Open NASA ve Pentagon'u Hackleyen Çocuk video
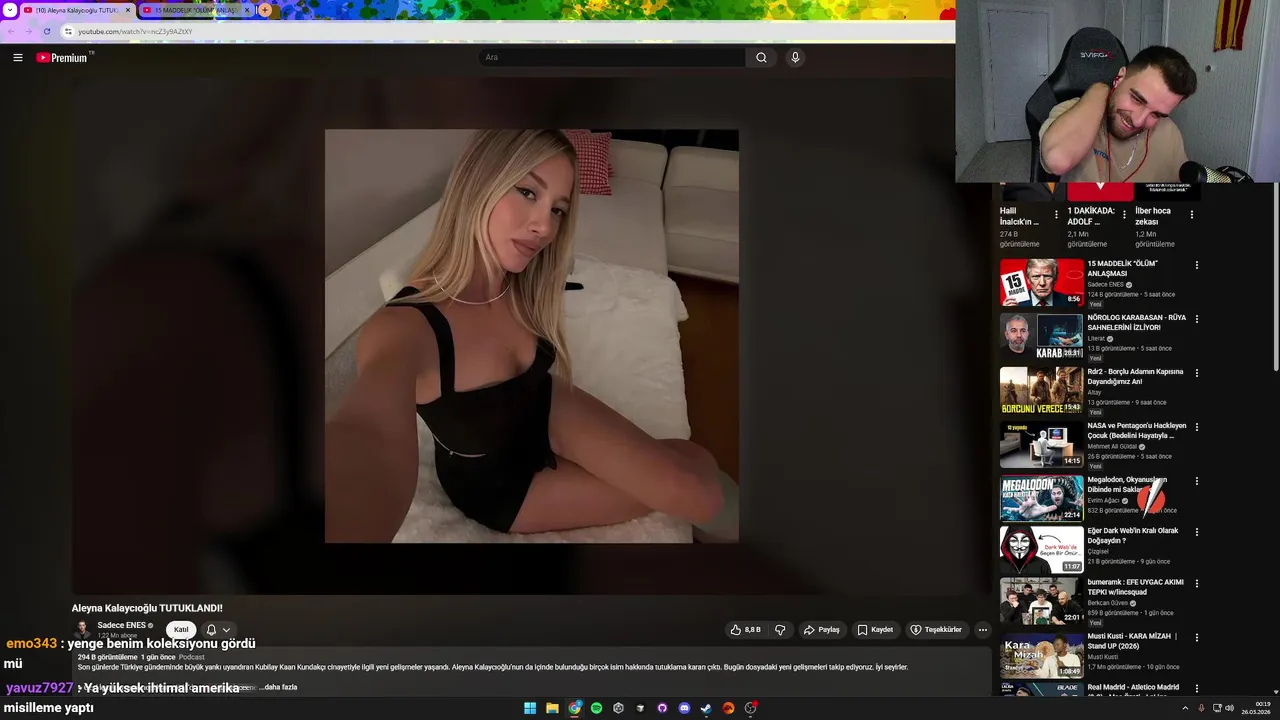The image size is (1280, 720). click(1136, 430)
